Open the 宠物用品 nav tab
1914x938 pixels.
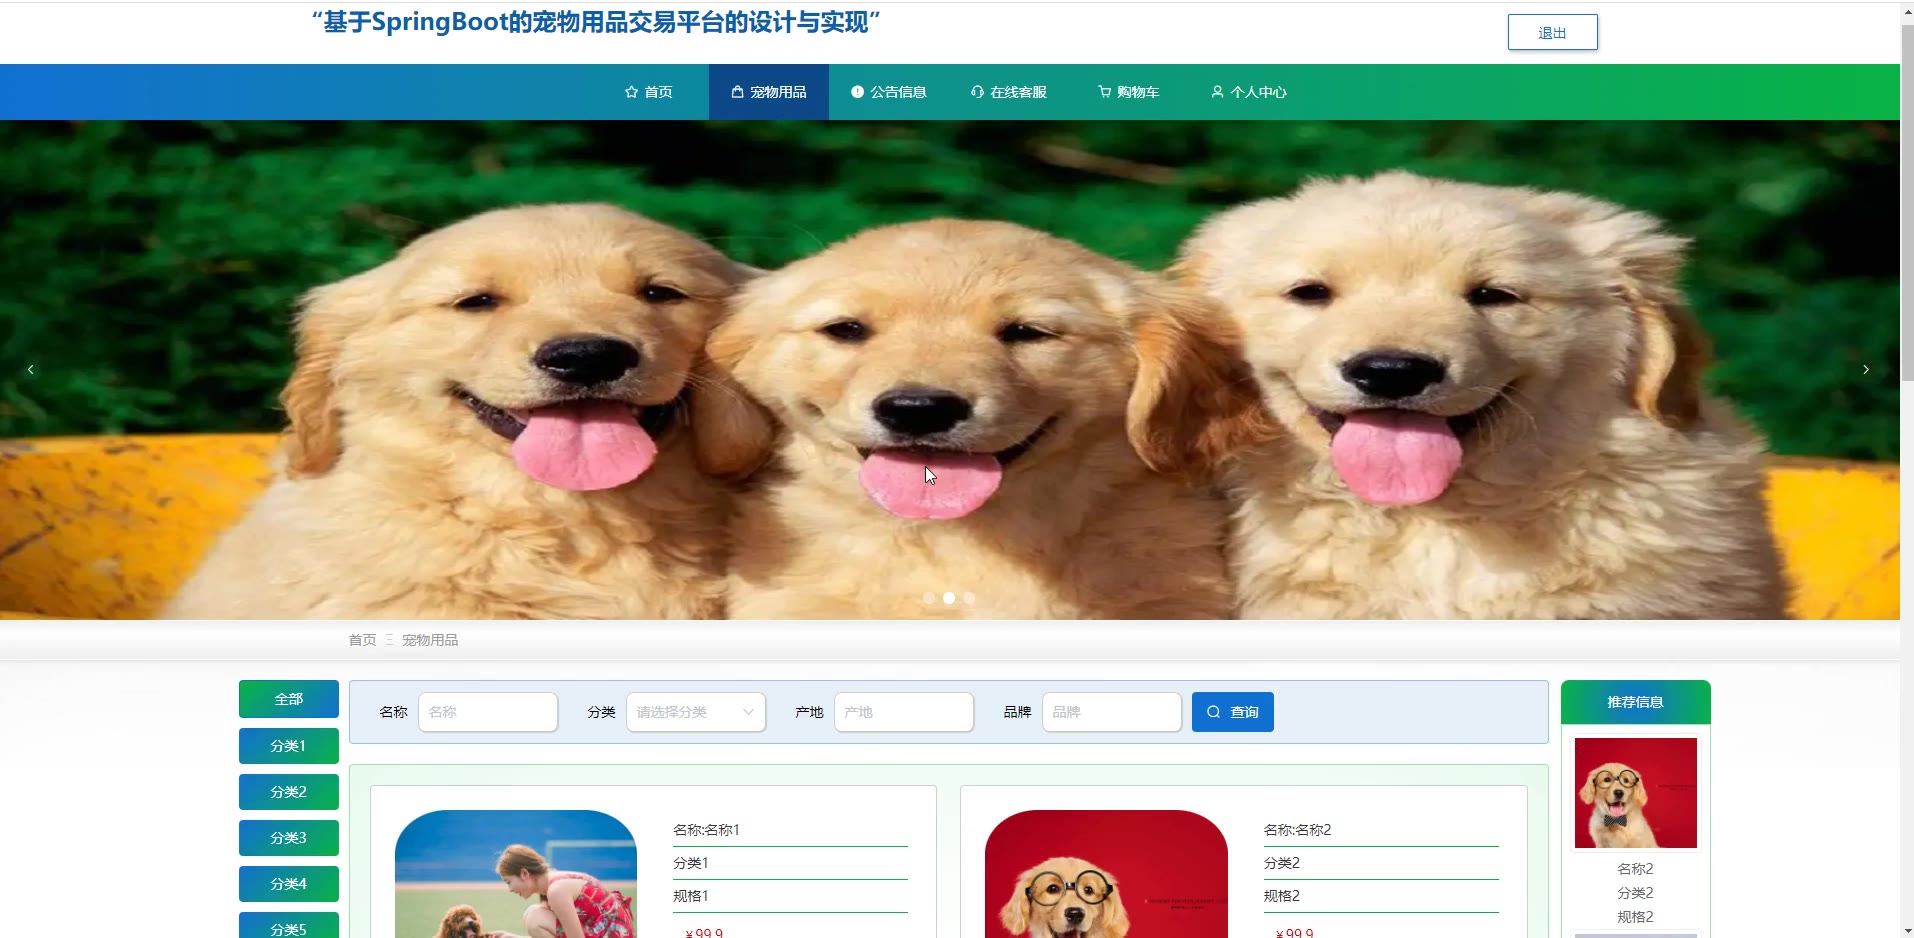pos(769,92)
